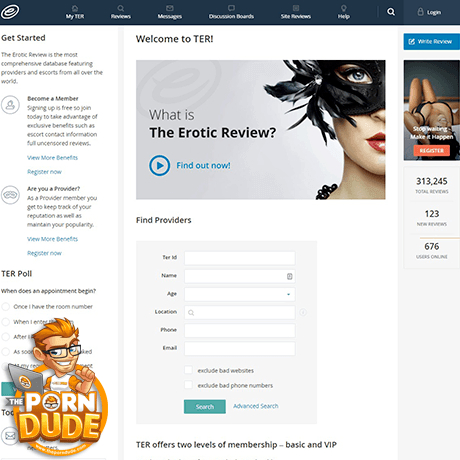Image resolution: width=460 pixels, height=460 pixels.
Task: Click the Search button in Find Providers
Action: 205,407
